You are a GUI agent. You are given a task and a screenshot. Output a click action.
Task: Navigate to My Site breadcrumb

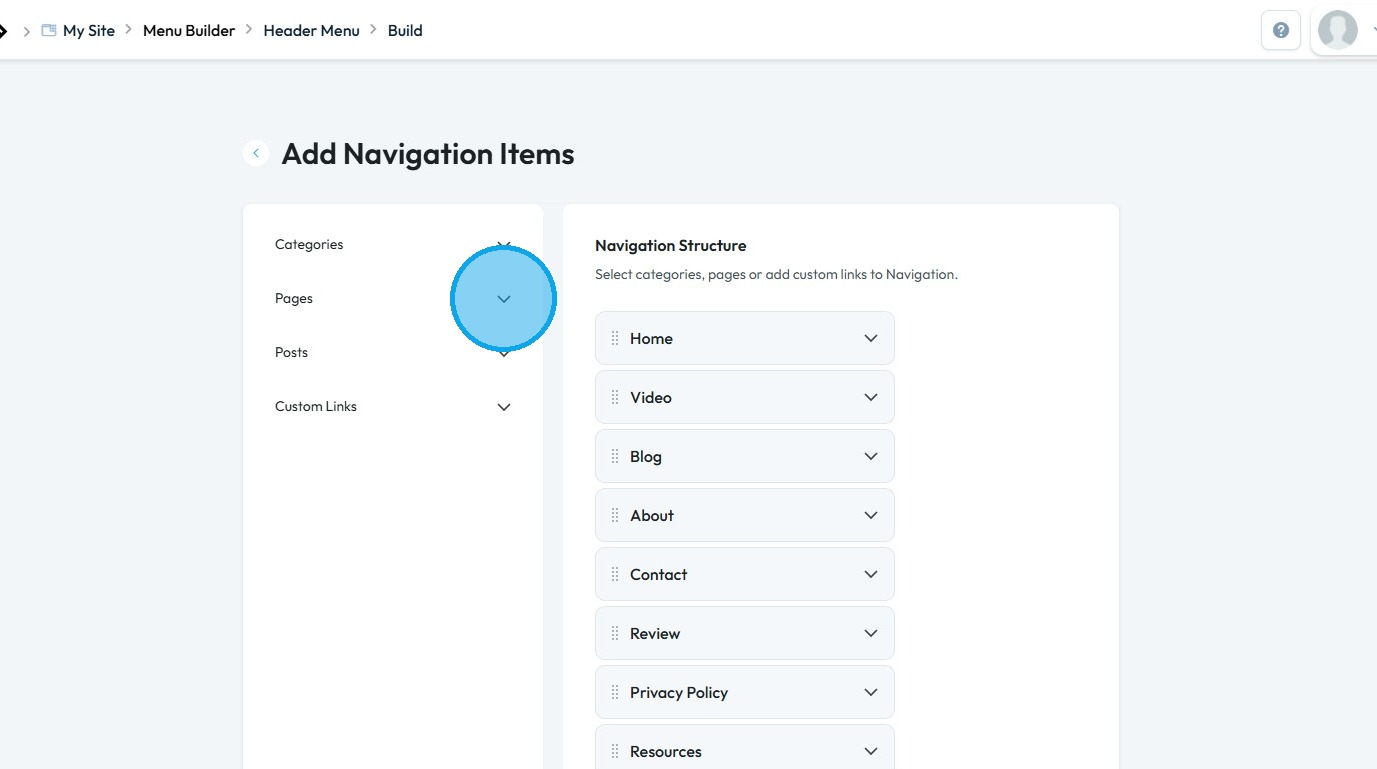(89, 30)
